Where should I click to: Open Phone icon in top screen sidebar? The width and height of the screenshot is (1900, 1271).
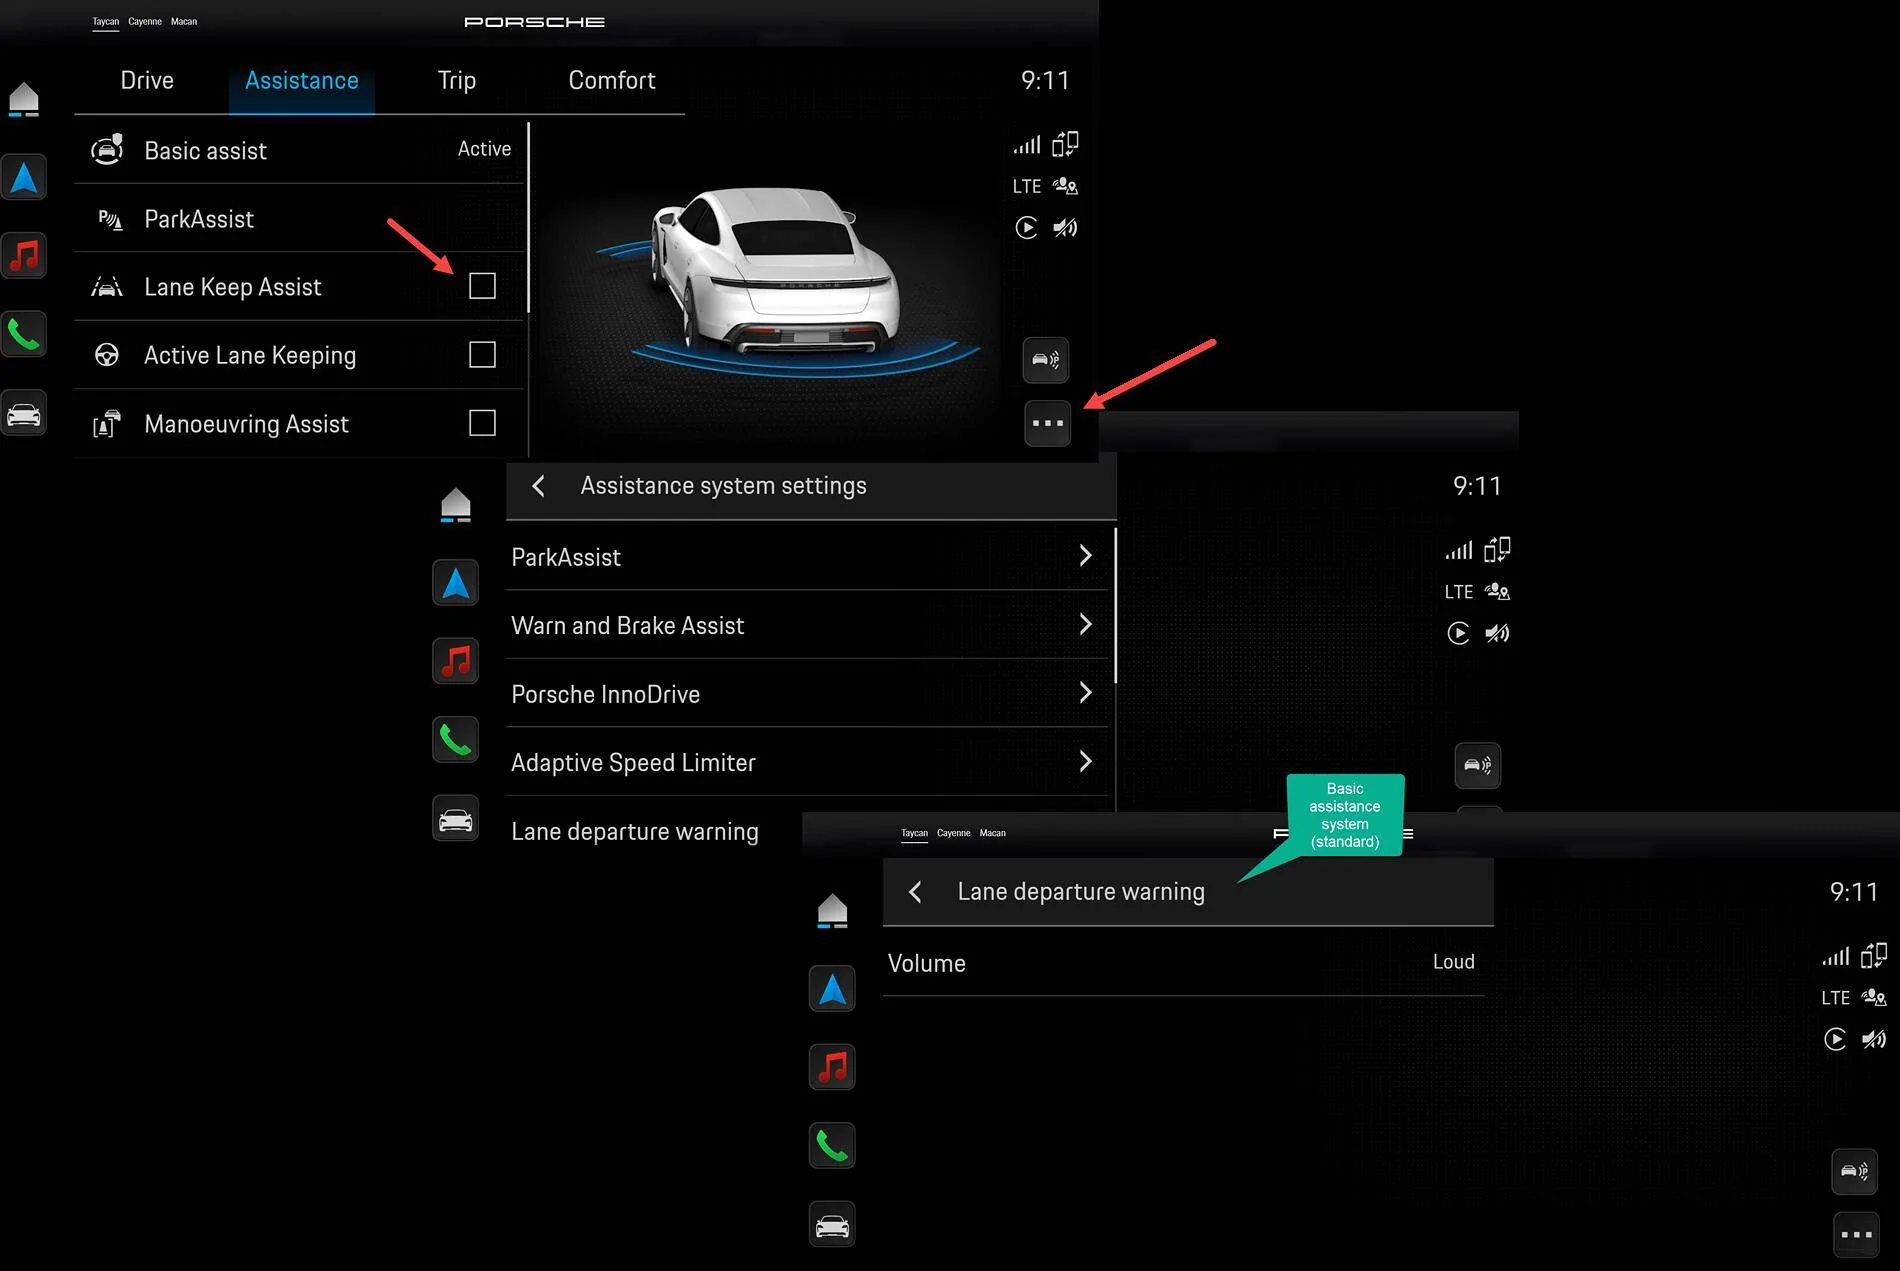(24, 334)
